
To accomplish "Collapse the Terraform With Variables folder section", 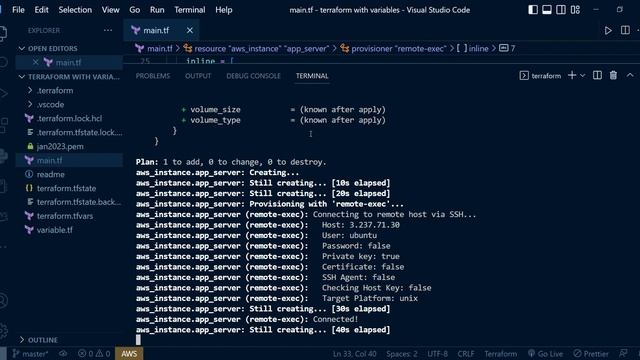I will pos(69,77).
